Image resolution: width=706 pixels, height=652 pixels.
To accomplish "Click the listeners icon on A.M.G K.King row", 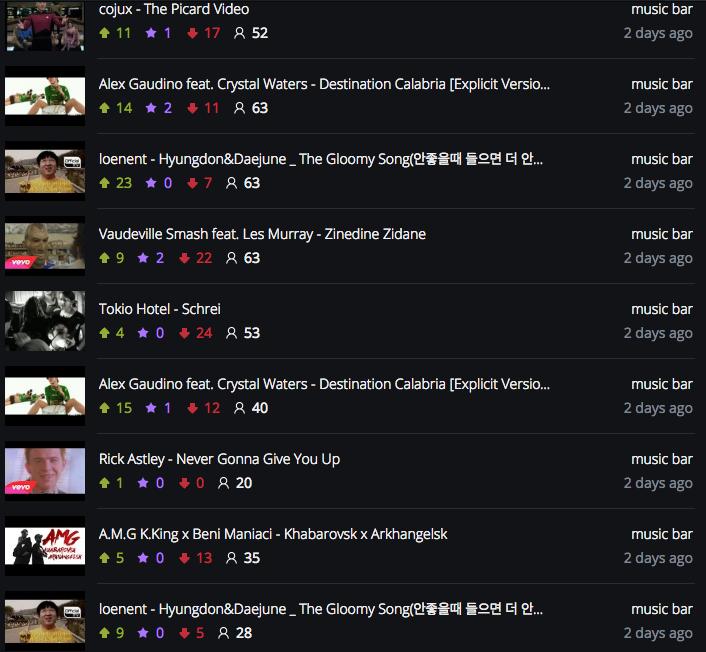I will click(232, 558).
